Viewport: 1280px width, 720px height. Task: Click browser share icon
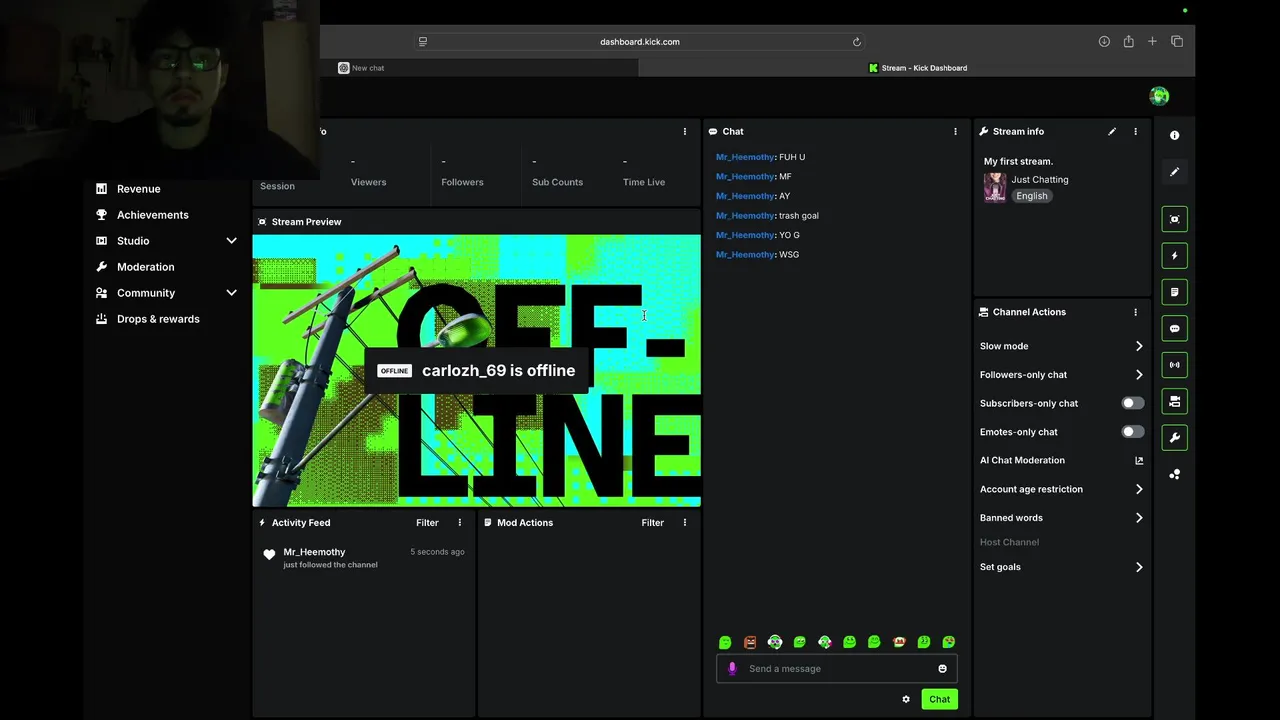click(x=1128, y=41)
